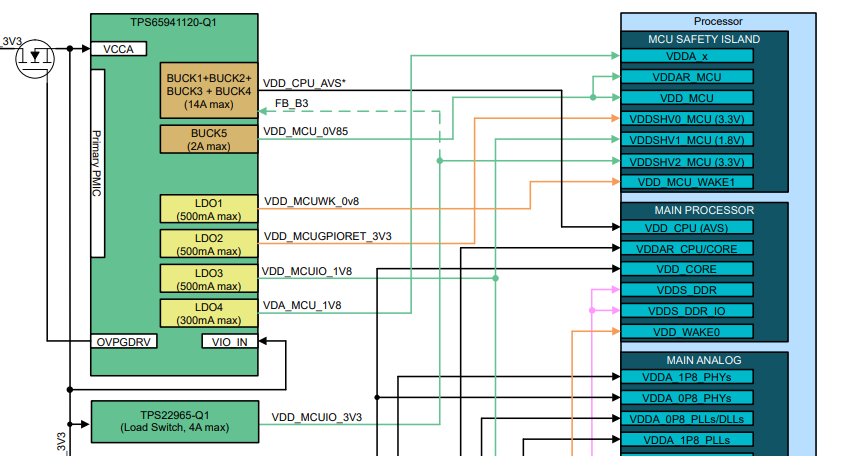Select the VCCA pin box
Image resolution: width=862 pixels, height=456 pixels.
tap(118, 49)
